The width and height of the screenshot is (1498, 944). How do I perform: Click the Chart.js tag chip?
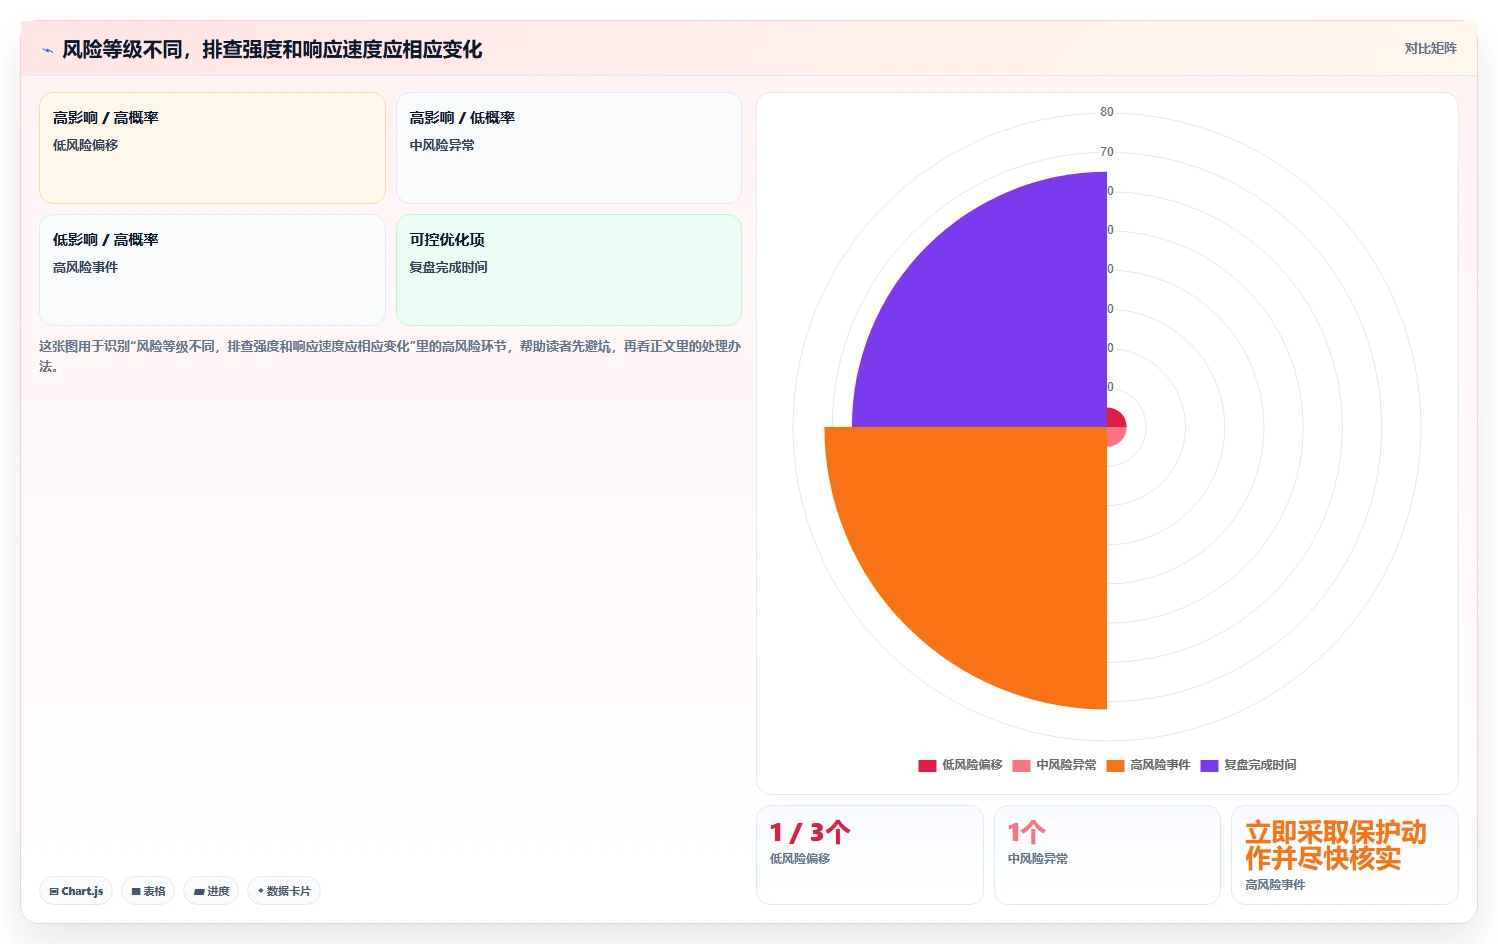(x=76, y=891)
